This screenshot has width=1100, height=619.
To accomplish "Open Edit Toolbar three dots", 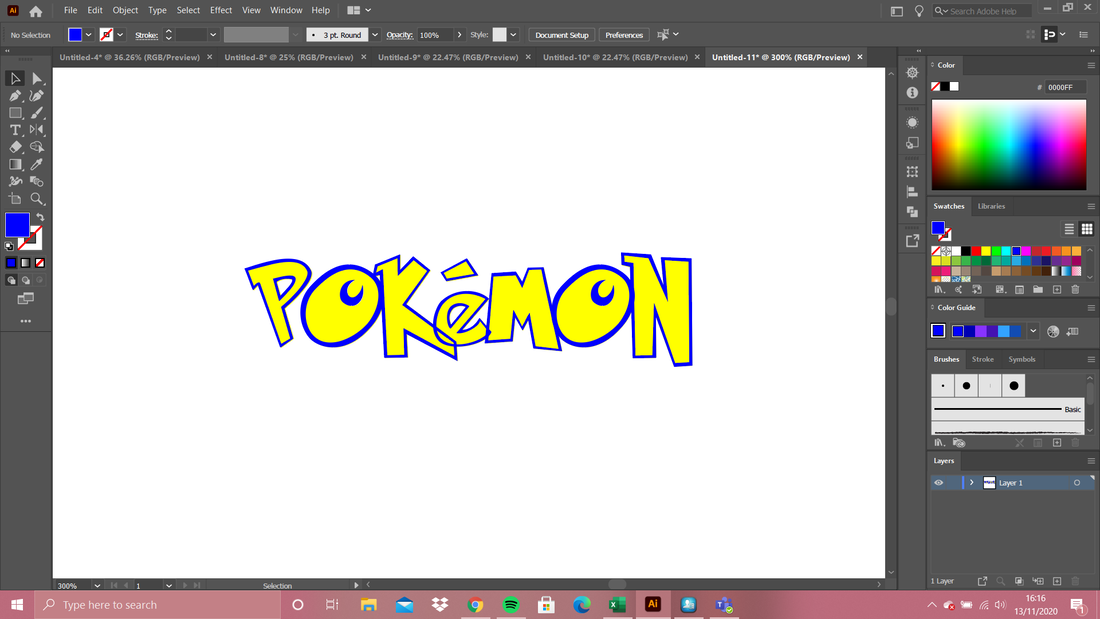I will (26, 321).
